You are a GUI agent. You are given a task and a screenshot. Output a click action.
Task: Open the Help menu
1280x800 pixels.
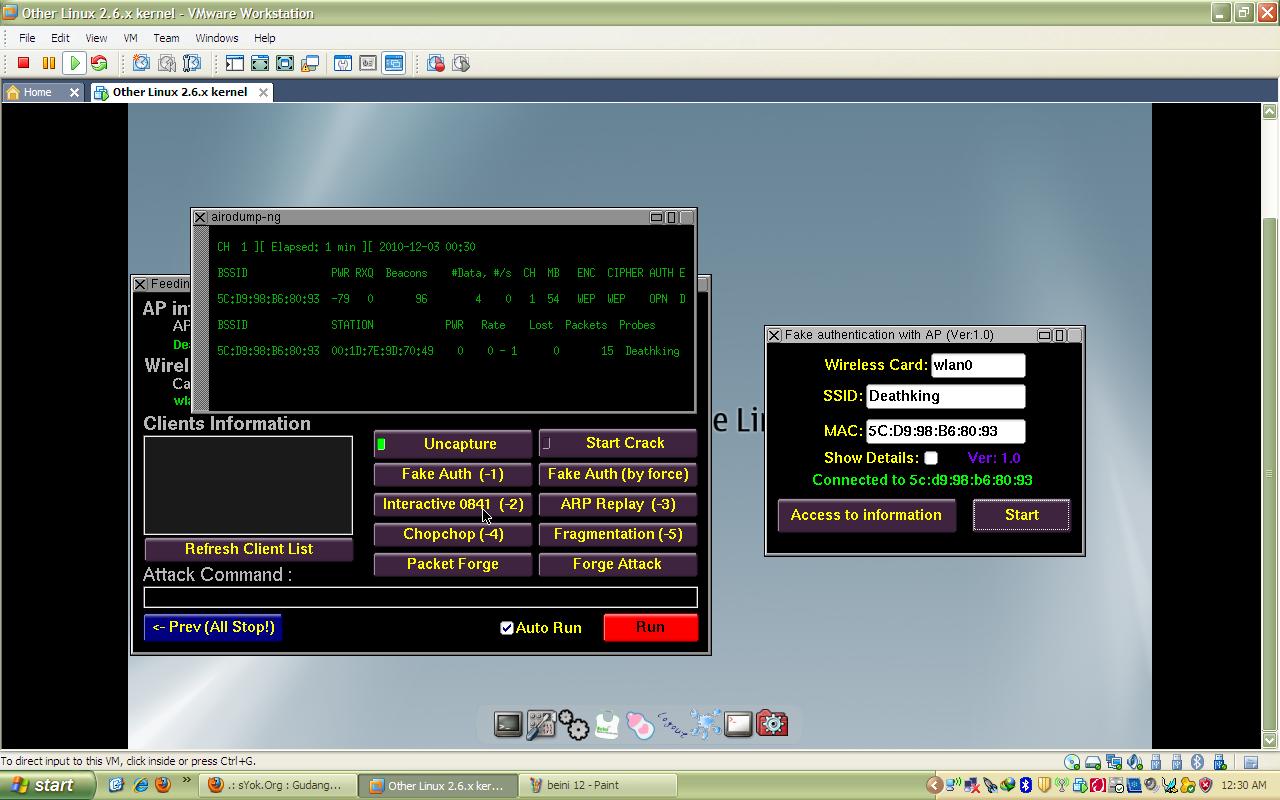click(x=264, y=38)
